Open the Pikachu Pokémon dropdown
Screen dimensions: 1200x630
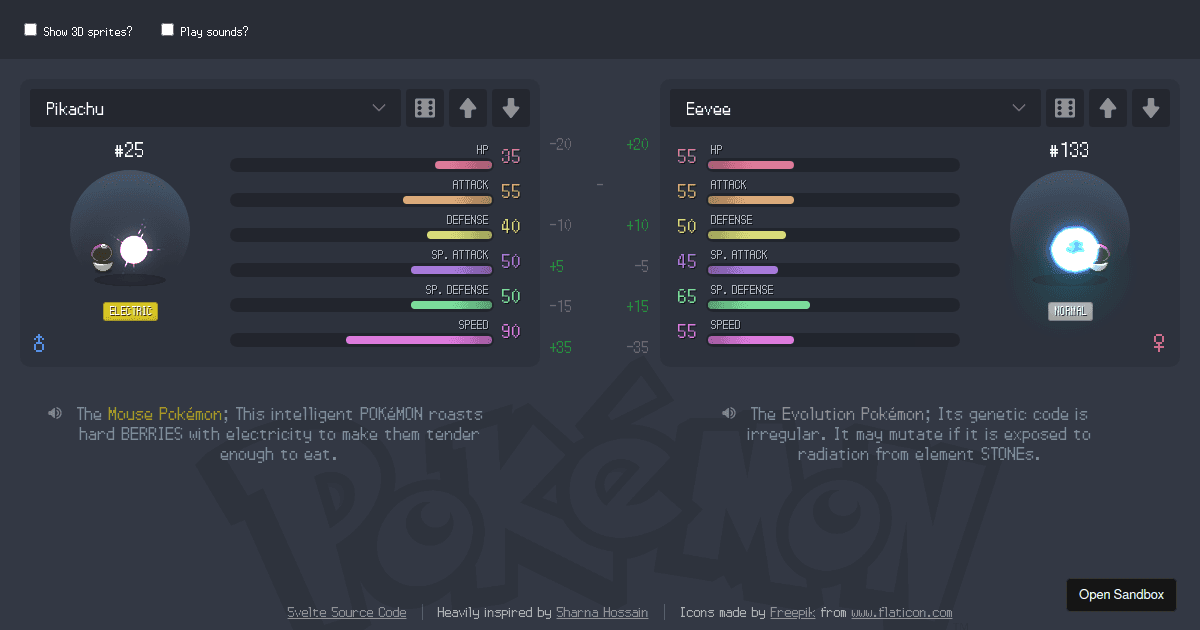point(215,108)
